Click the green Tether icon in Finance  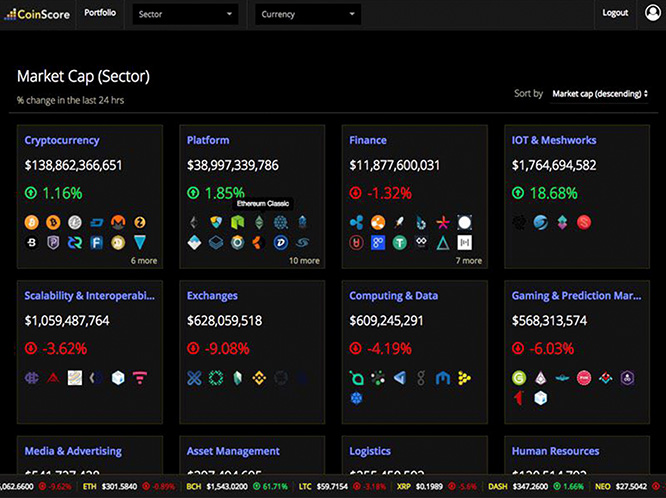[x=400, y=242]
